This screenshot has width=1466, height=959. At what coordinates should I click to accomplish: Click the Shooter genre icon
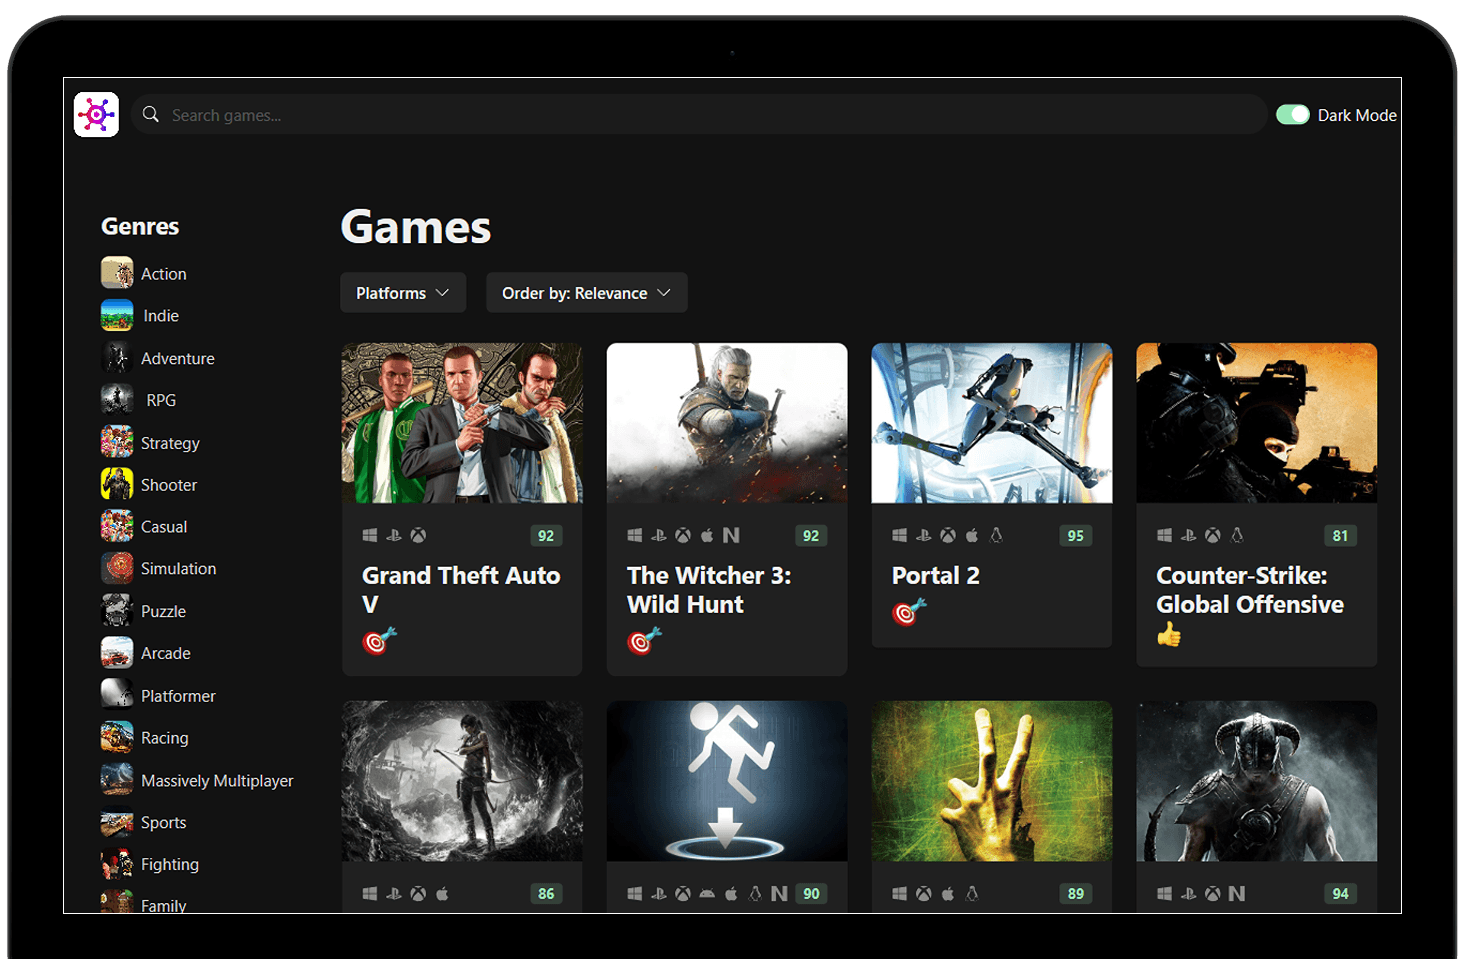coord(116,484)
